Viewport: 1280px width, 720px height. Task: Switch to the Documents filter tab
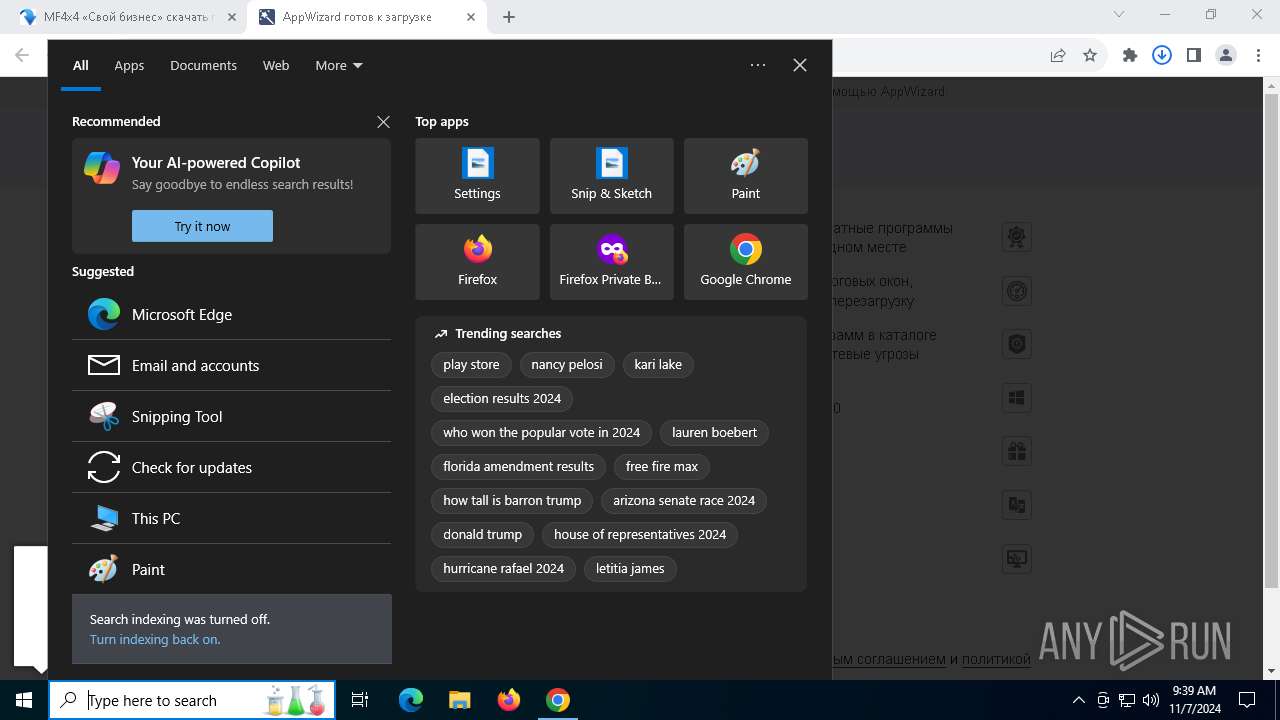pyautogui.click(x=203, y=65)
